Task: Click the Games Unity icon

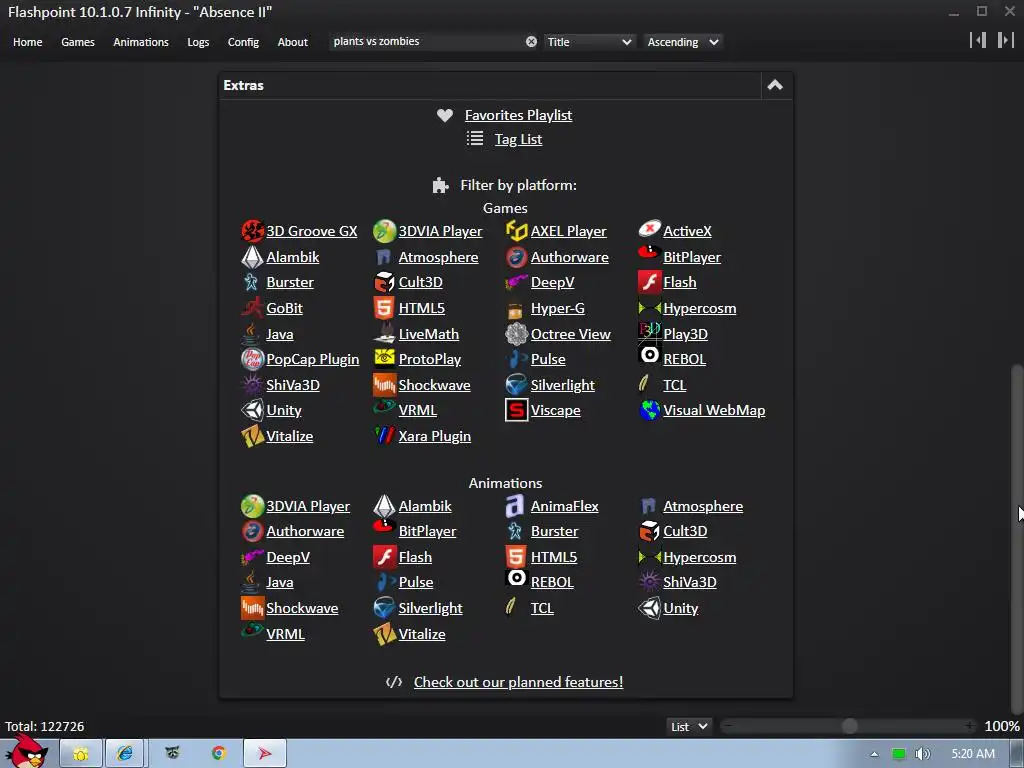Action: [x=252, y=410]
